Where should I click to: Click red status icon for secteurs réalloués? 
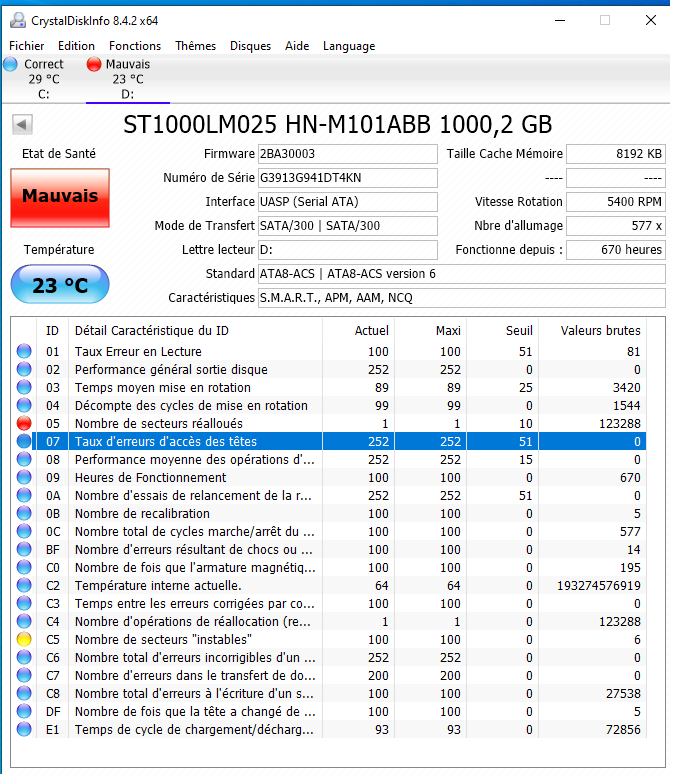pyautogui.click(x=24, y=424)
